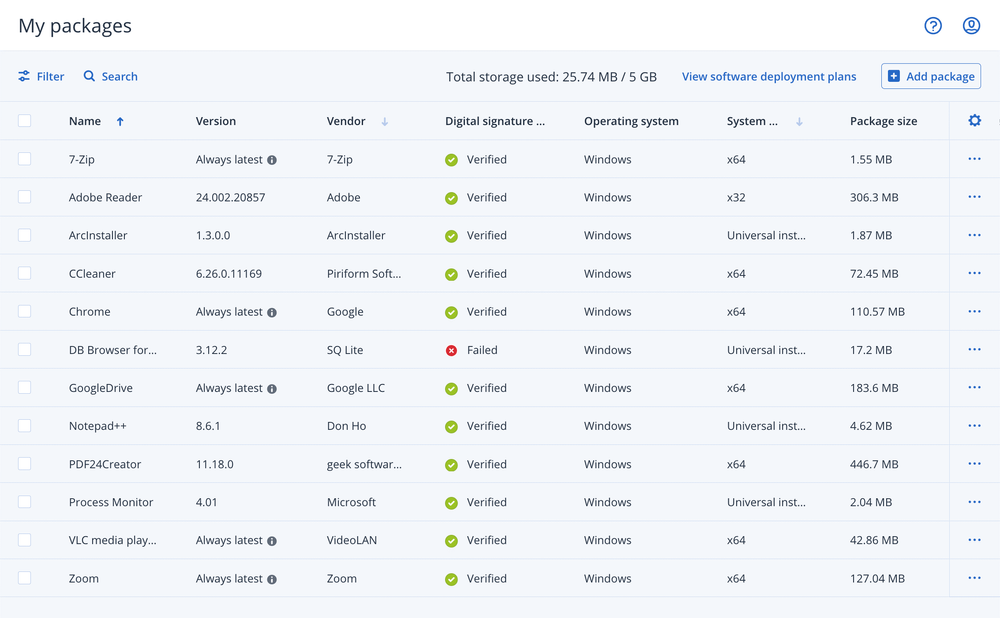Open more actions menu for Process Monitor

click(x=974, y=502)
